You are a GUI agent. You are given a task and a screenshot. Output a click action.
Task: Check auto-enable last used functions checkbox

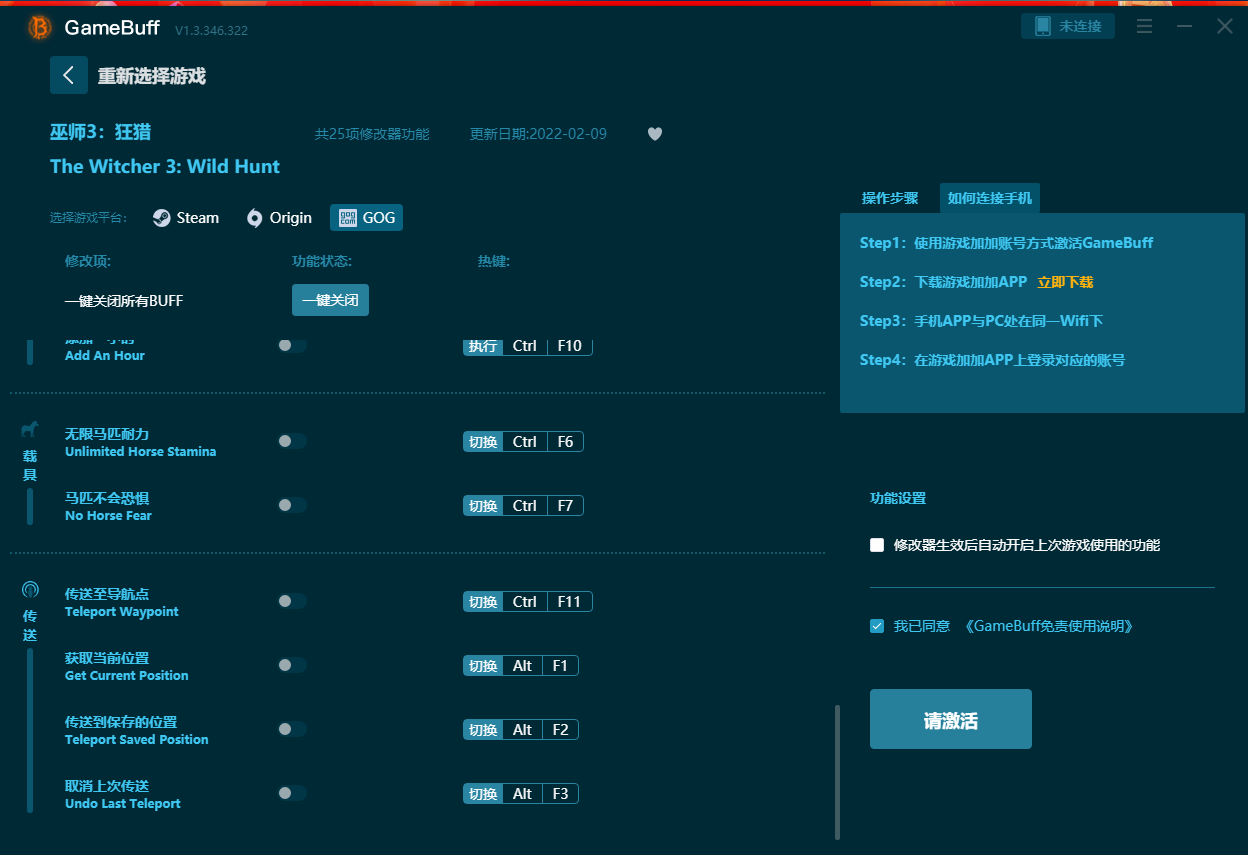(x=877, y=545)
